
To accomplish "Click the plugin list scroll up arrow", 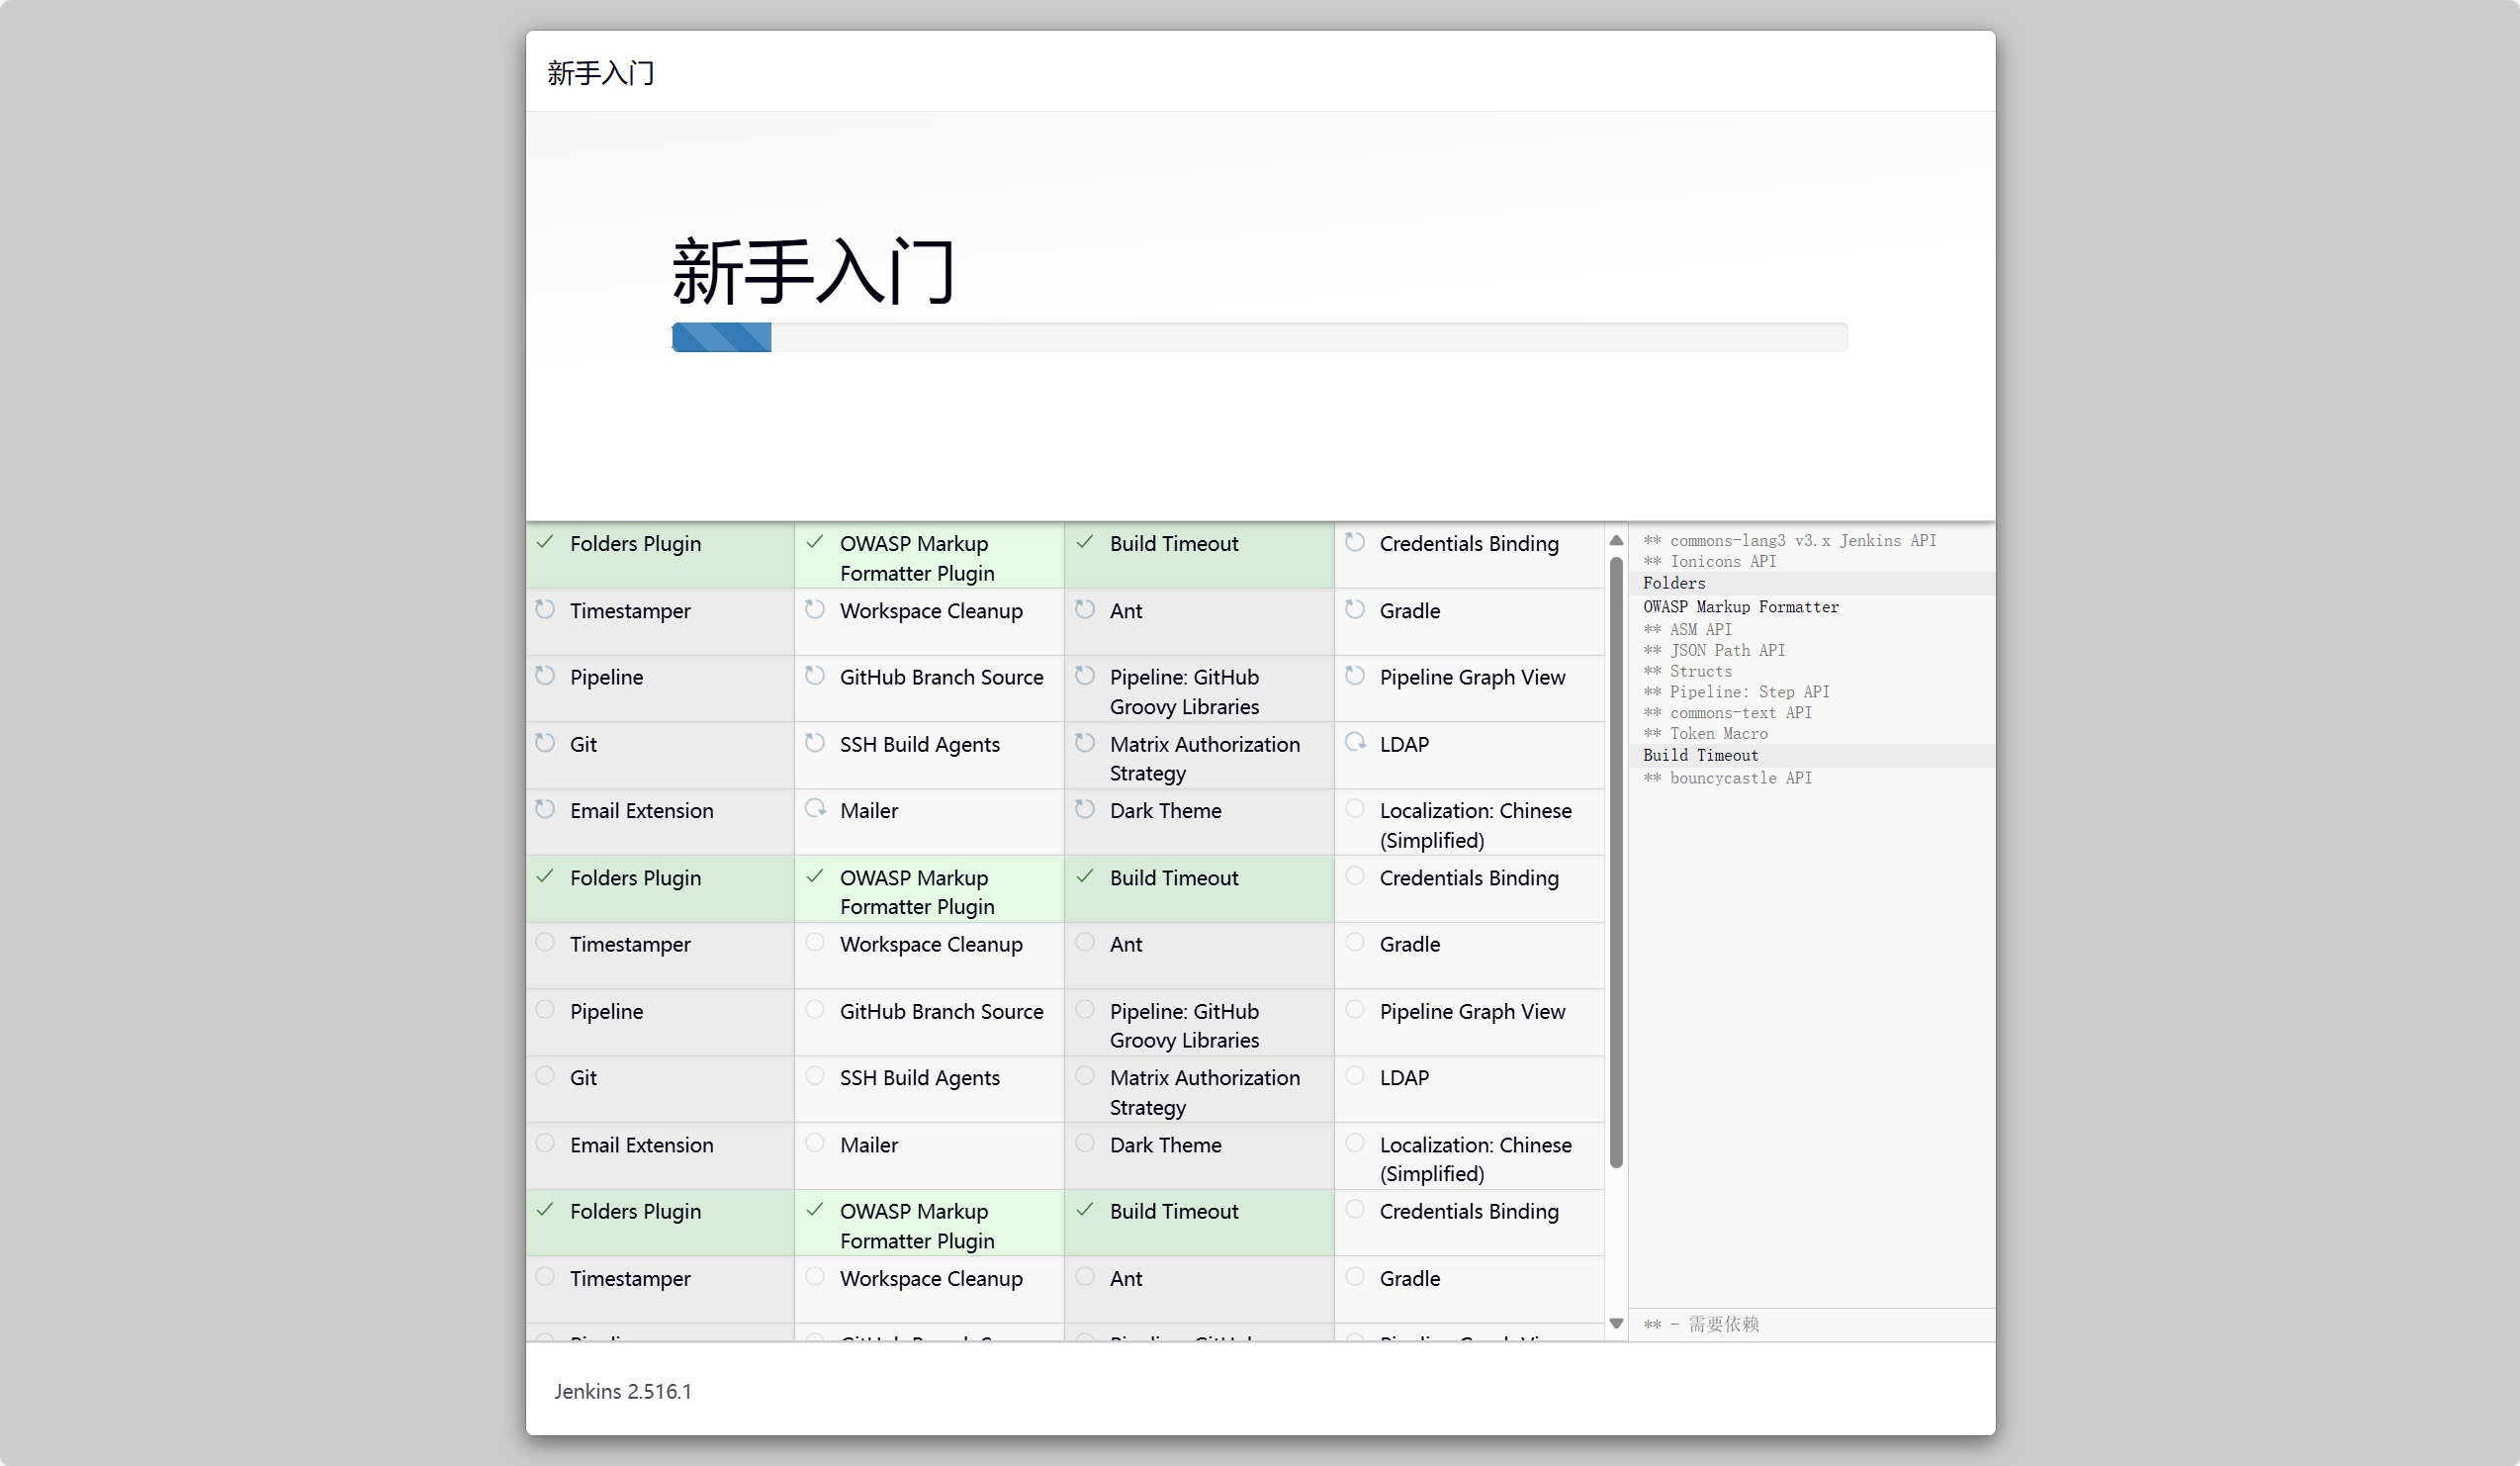I will click(x=1616, y=540).
